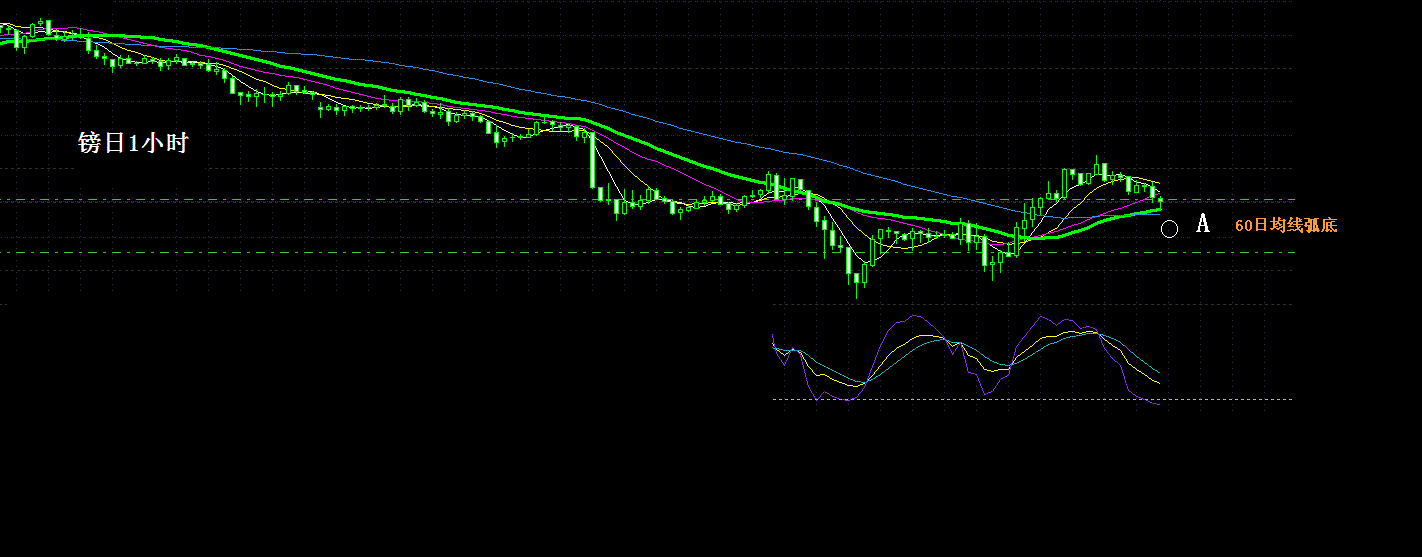Screen dimensions: 1422x557
Task: Click the letter 'A' marker label
Action: [x=1203, y=223]
